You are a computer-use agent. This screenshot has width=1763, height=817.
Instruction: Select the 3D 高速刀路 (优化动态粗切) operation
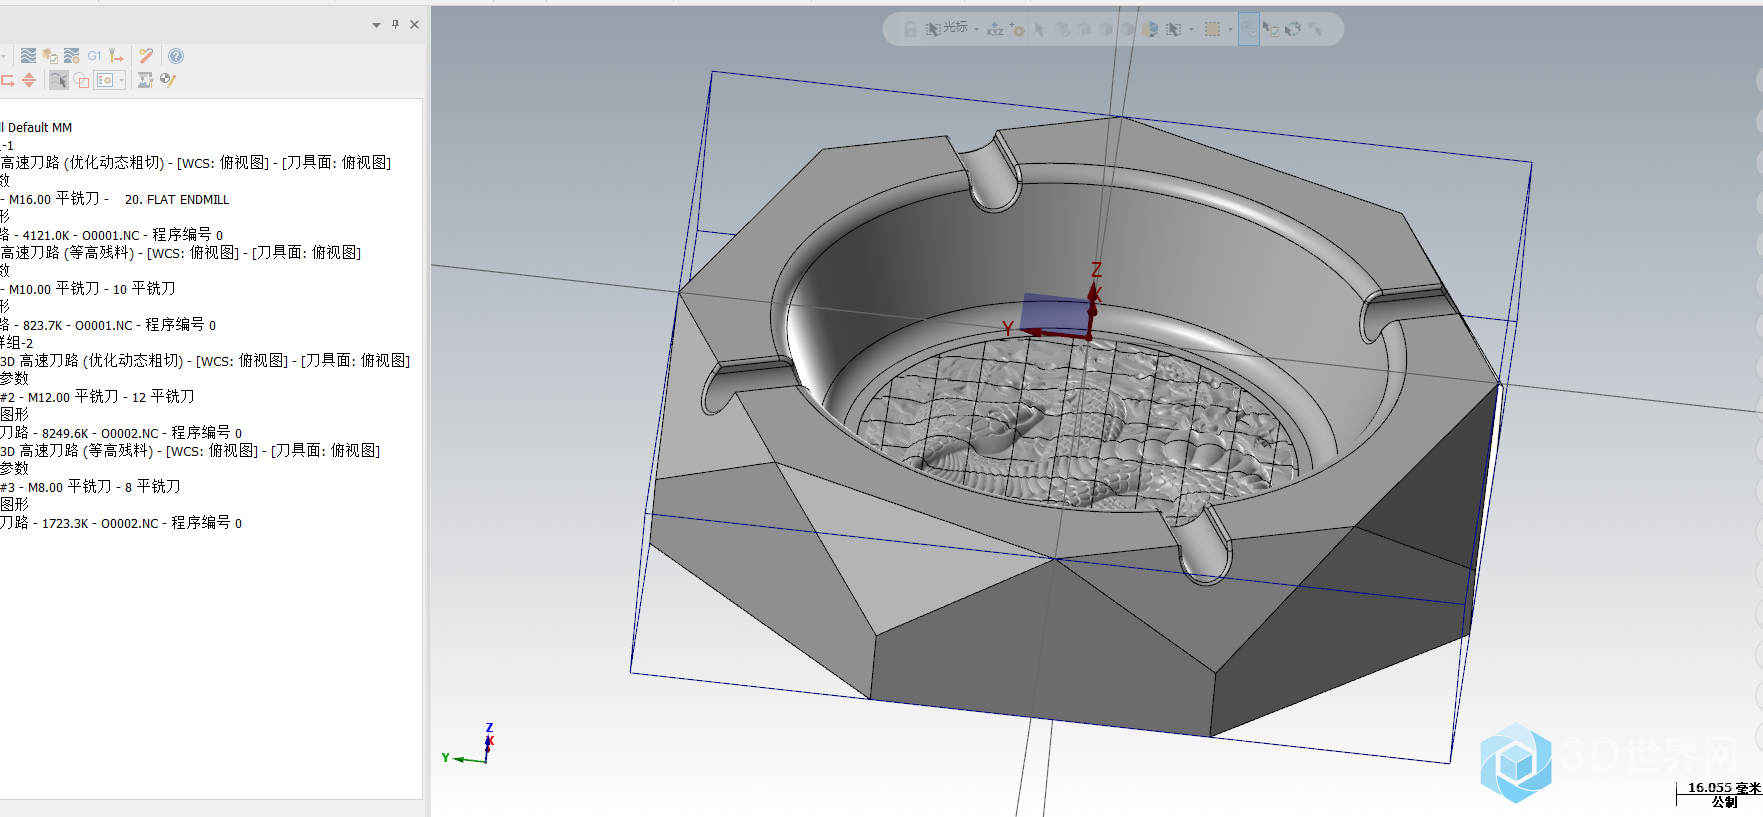[205, 361]
